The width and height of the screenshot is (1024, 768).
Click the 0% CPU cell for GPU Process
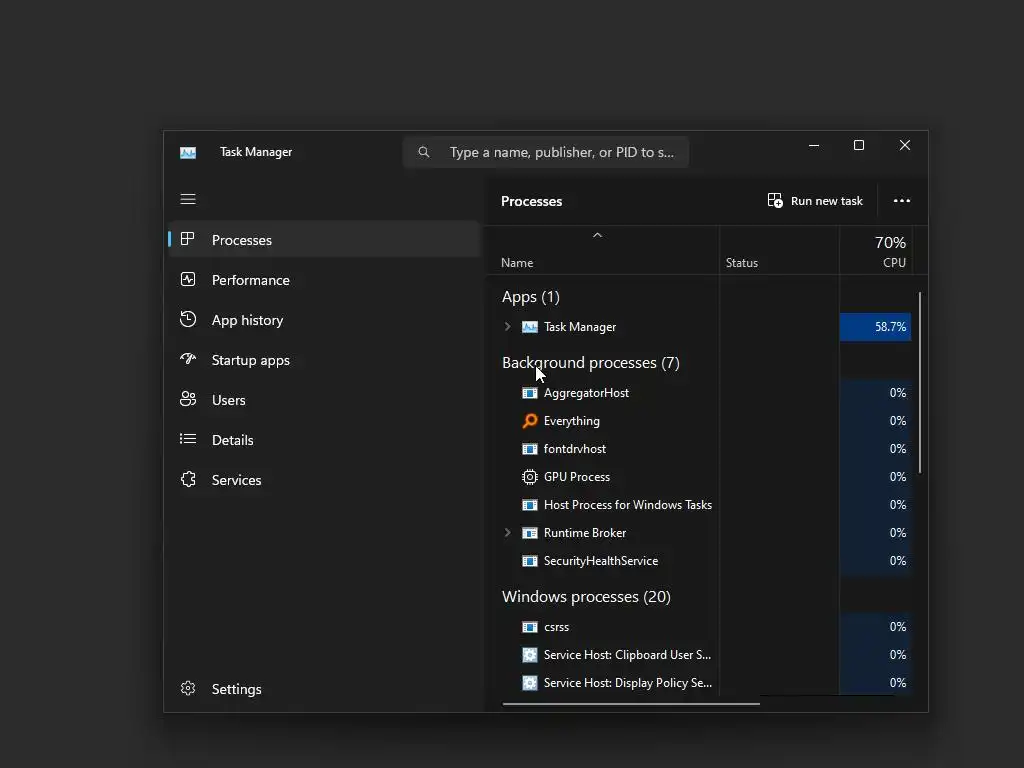click(875, 477)
